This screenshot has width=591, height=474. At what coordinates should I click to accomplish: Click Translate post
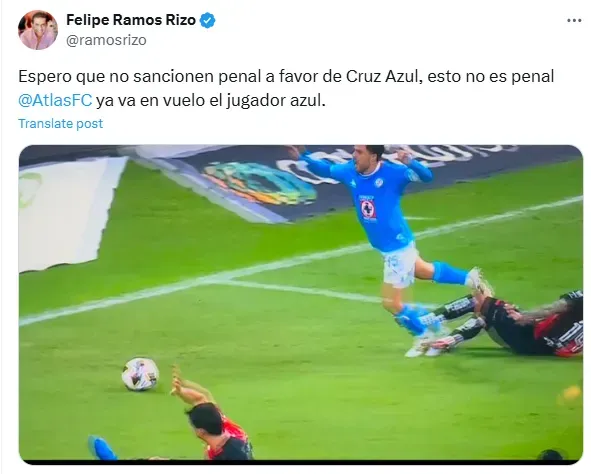[x=60, y=124]
